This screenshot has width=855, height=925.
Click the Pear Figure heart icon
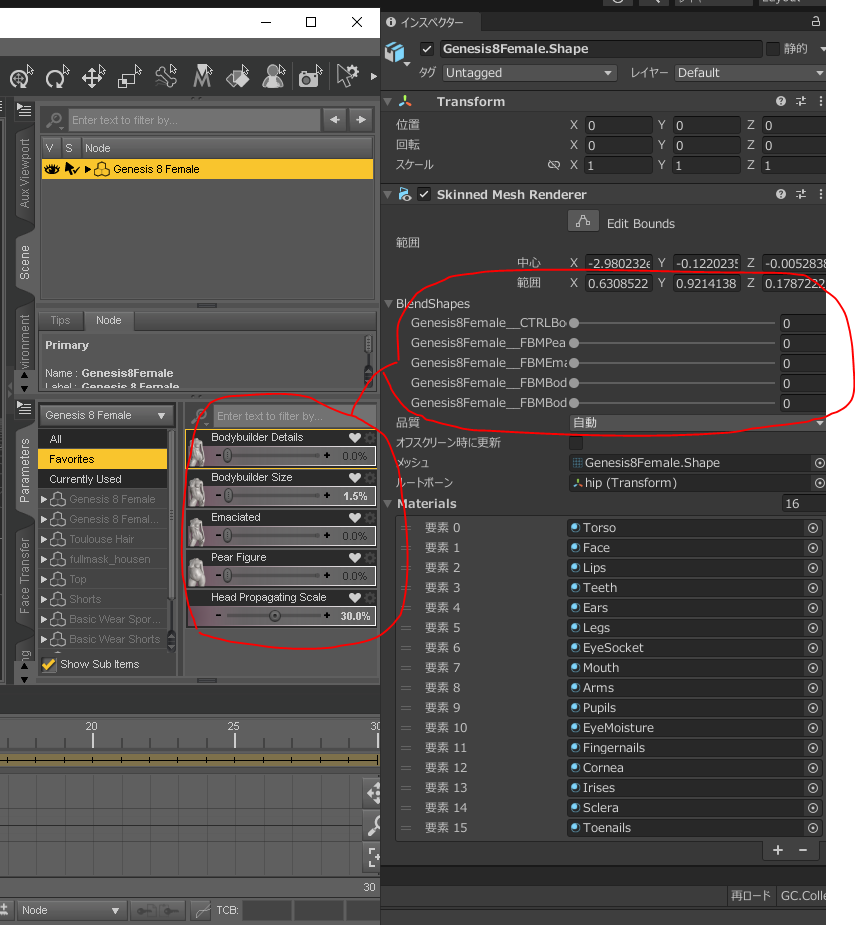[x=355, y=557]
